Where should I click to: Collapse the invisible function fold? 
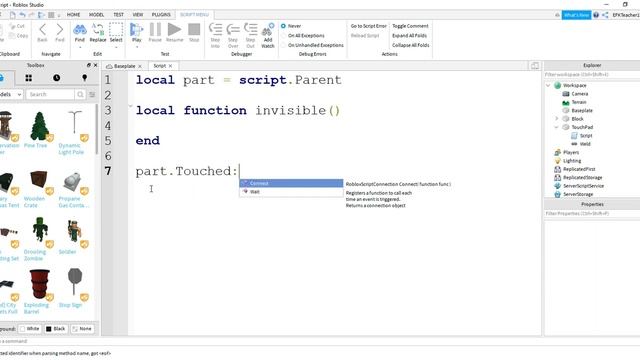[131, 106]
